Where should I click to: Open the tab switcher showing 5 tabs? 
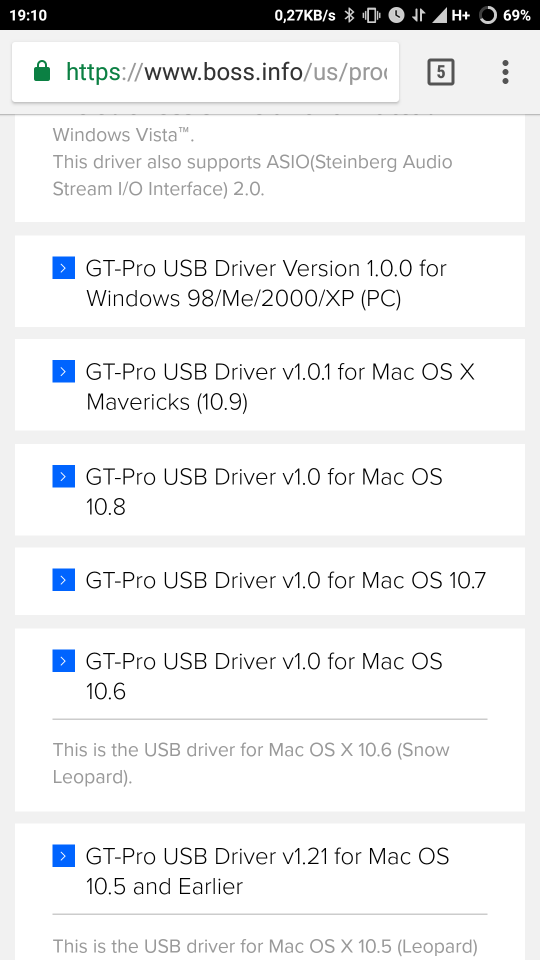point(441,72)
